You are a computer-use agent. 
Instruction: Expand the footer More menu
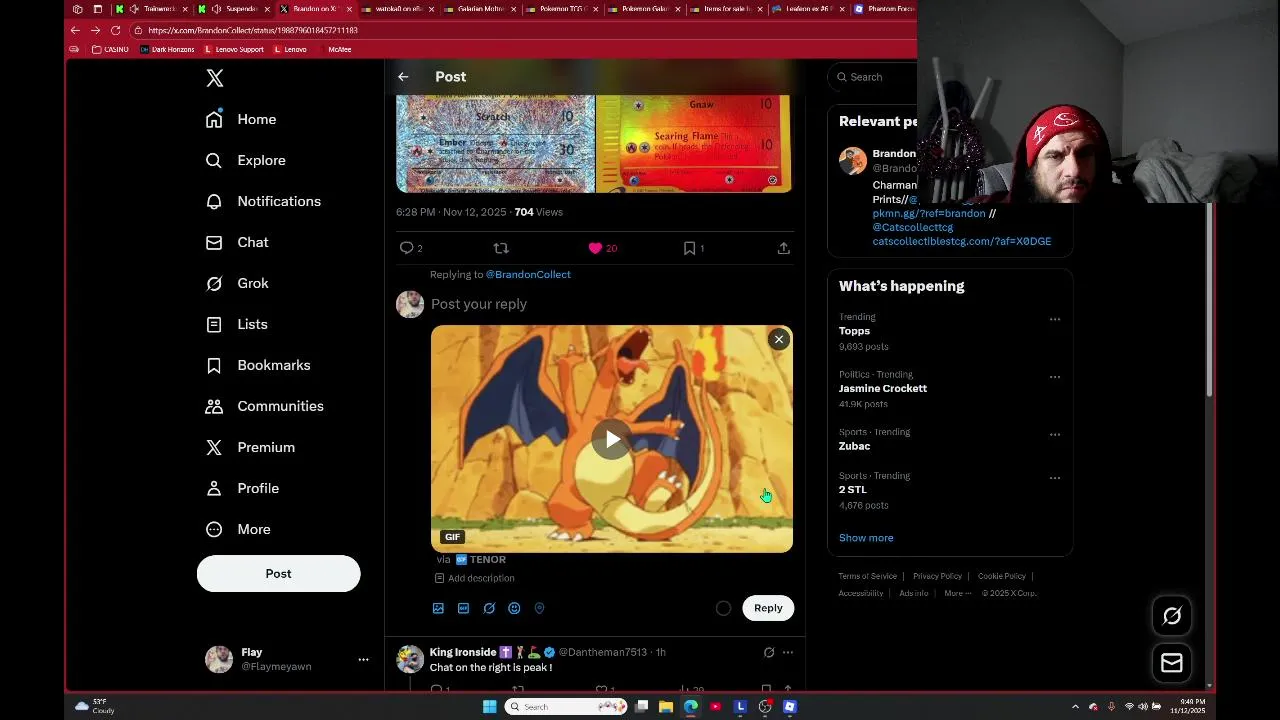(x=956, y=593)
